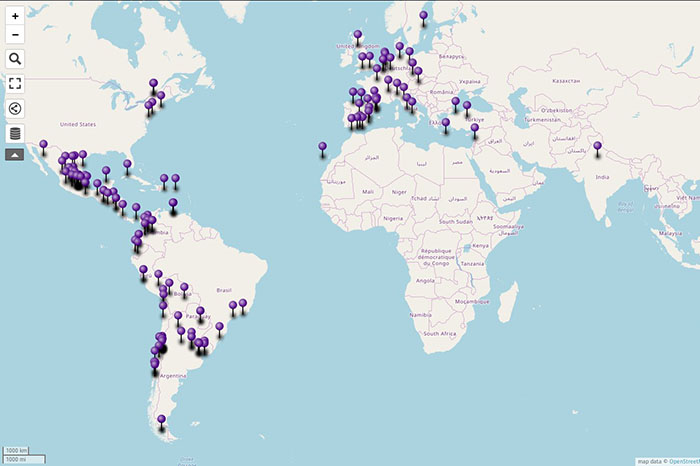Toggle fullscreen map view
The height and width of the screenshot is (466, 700).
tap(15, 84)
